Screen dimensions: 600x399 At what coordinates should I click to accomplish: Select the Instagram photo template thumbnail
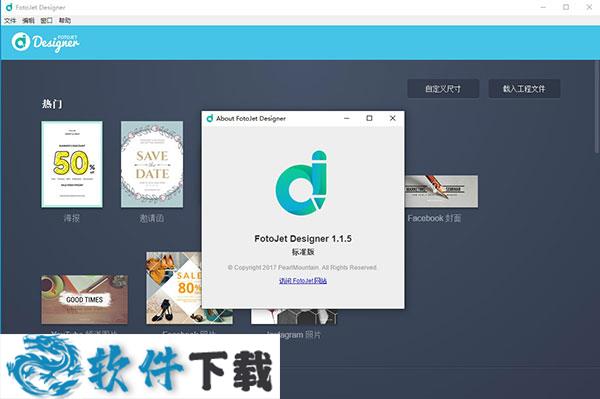coord(294,316)
